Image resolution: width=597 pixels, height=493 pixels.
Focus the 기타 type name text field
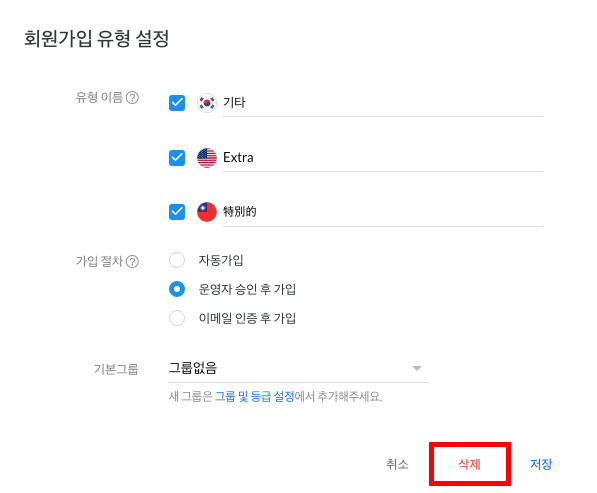point(383,103)
